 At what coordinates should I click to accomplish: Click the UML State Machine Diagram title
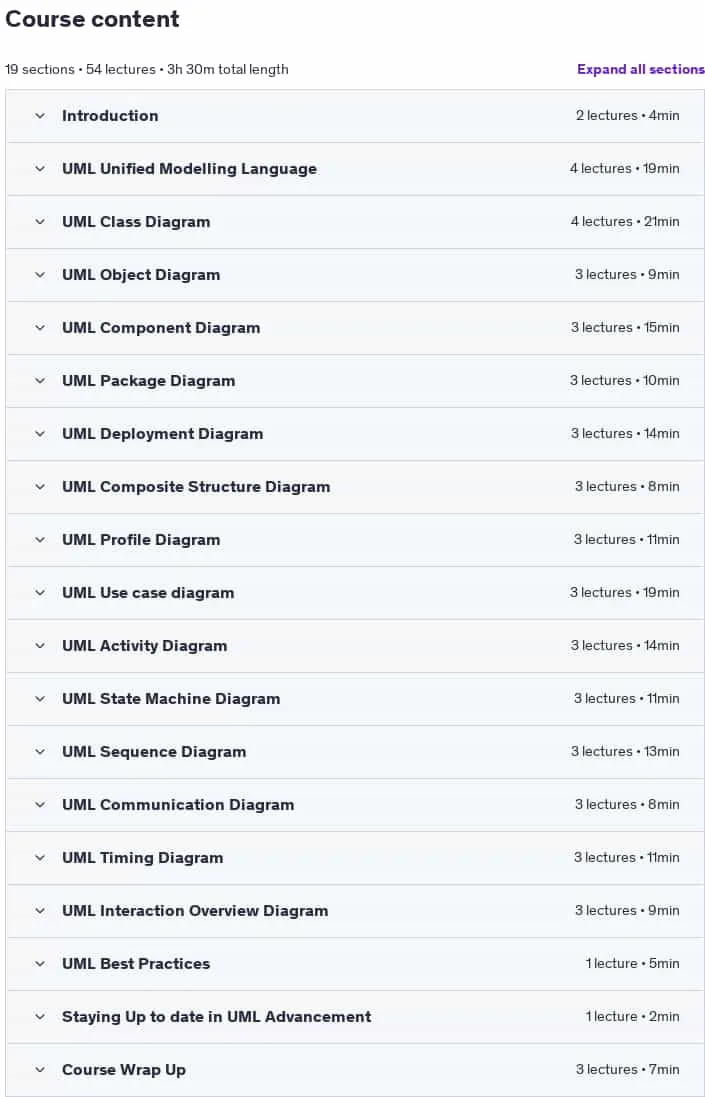coord(171,699)
